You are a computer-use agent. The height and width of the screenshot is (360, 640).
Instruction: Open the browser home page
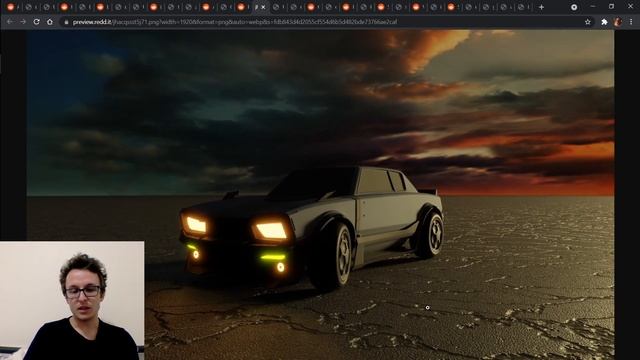[50, 22]
